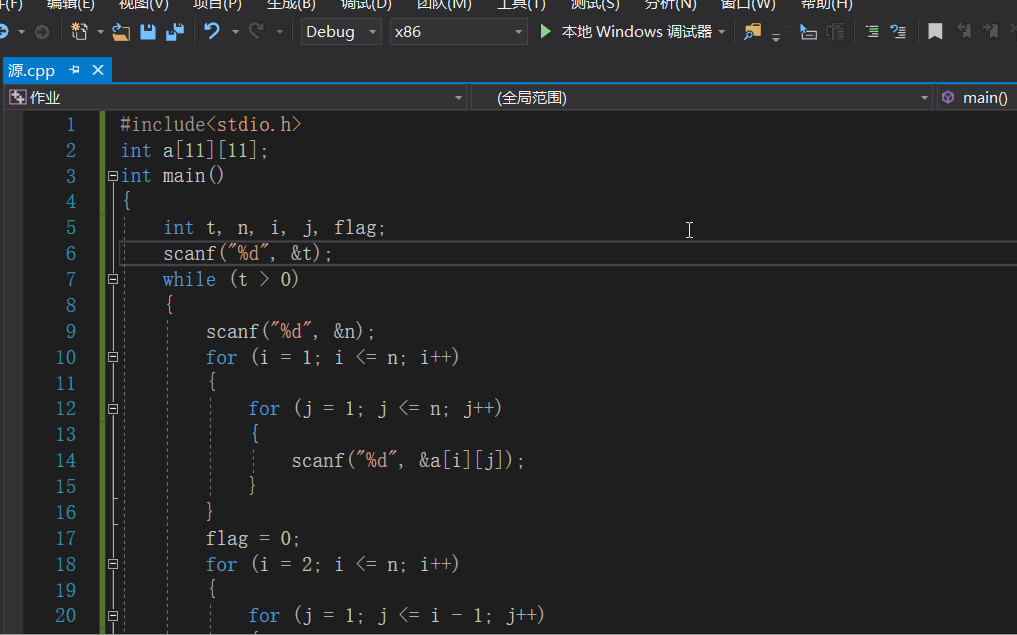Click the 本地 Windows 调试器 button label
Screen dimensions: 1017x635
(636, 32)
